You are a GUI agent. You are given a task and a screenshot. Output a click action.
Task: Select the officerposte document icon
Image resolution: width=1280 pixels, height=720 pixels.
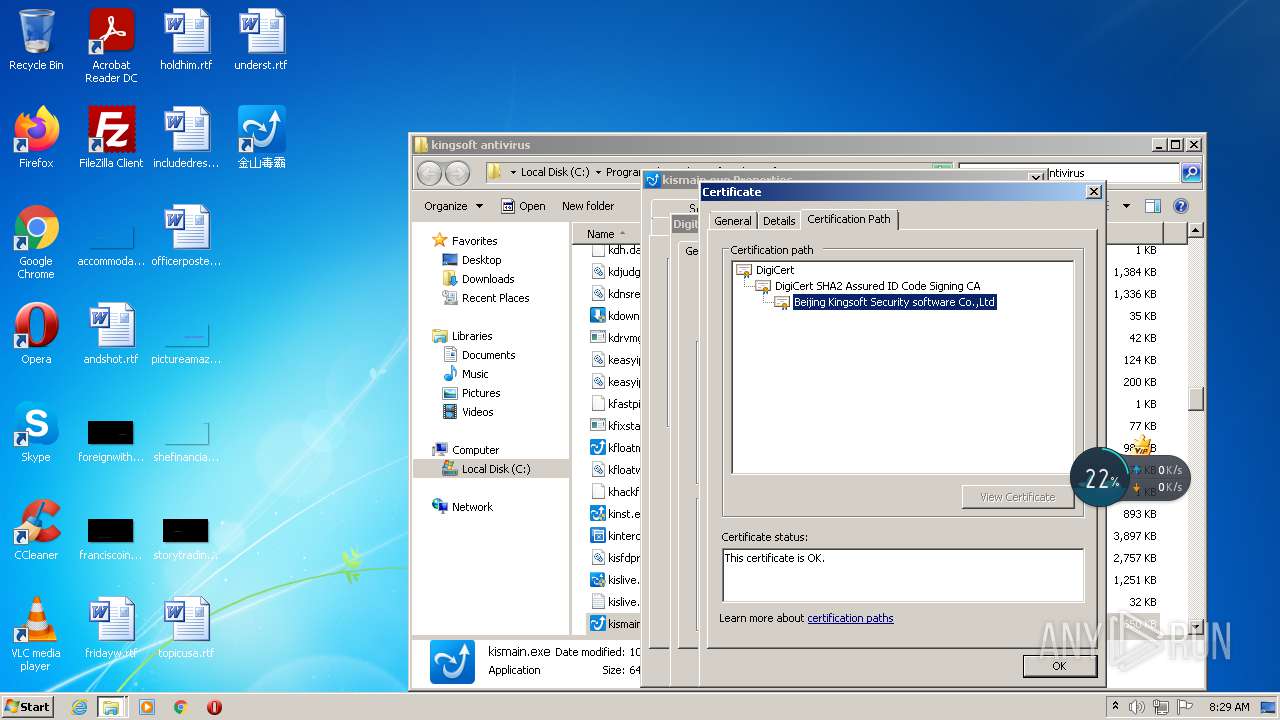(186, 236)
